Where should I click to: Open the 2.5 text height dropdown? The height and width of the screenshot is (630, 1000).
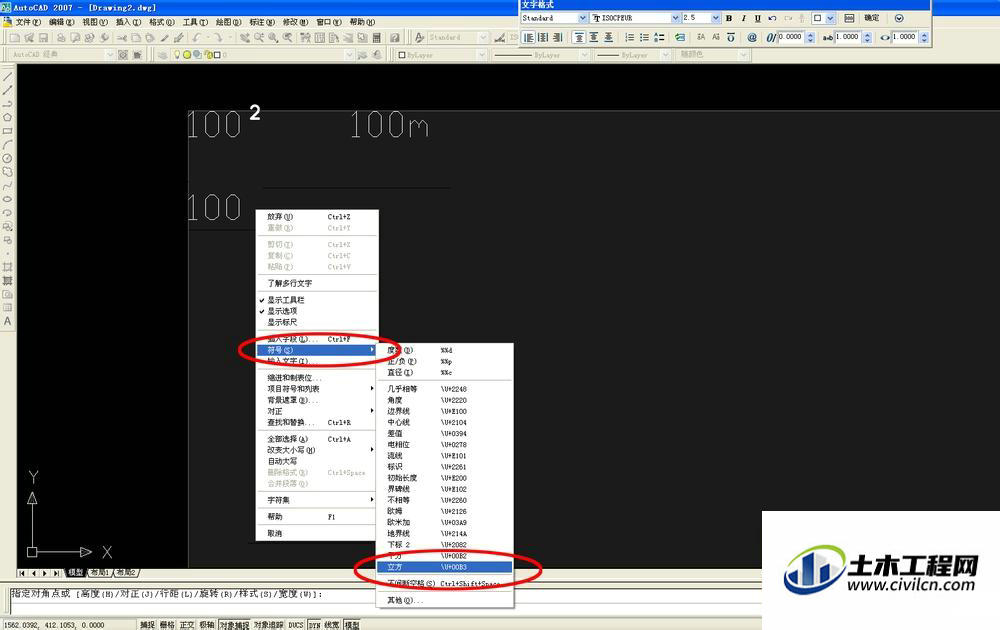pos(716,18)
